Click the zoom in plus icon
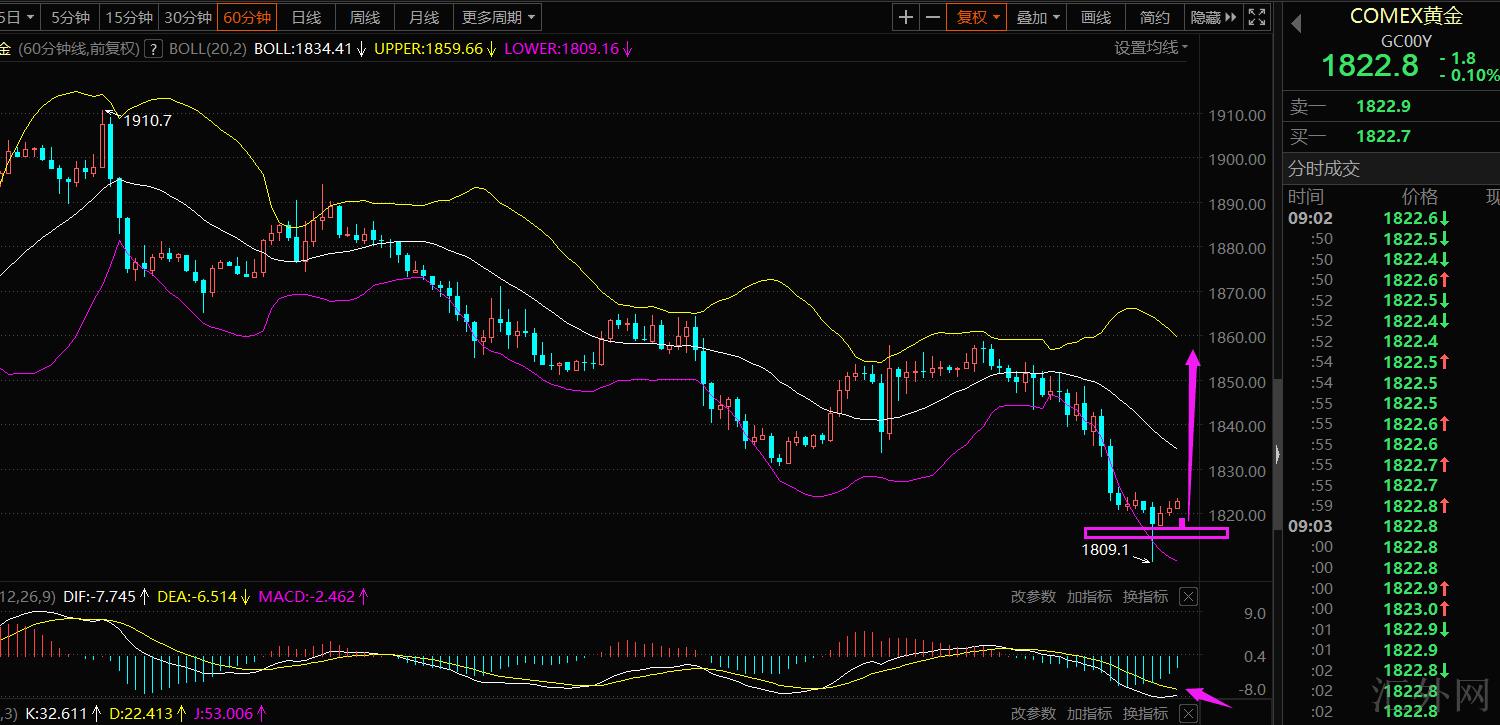1500x725 pixels. coord(906,17)
